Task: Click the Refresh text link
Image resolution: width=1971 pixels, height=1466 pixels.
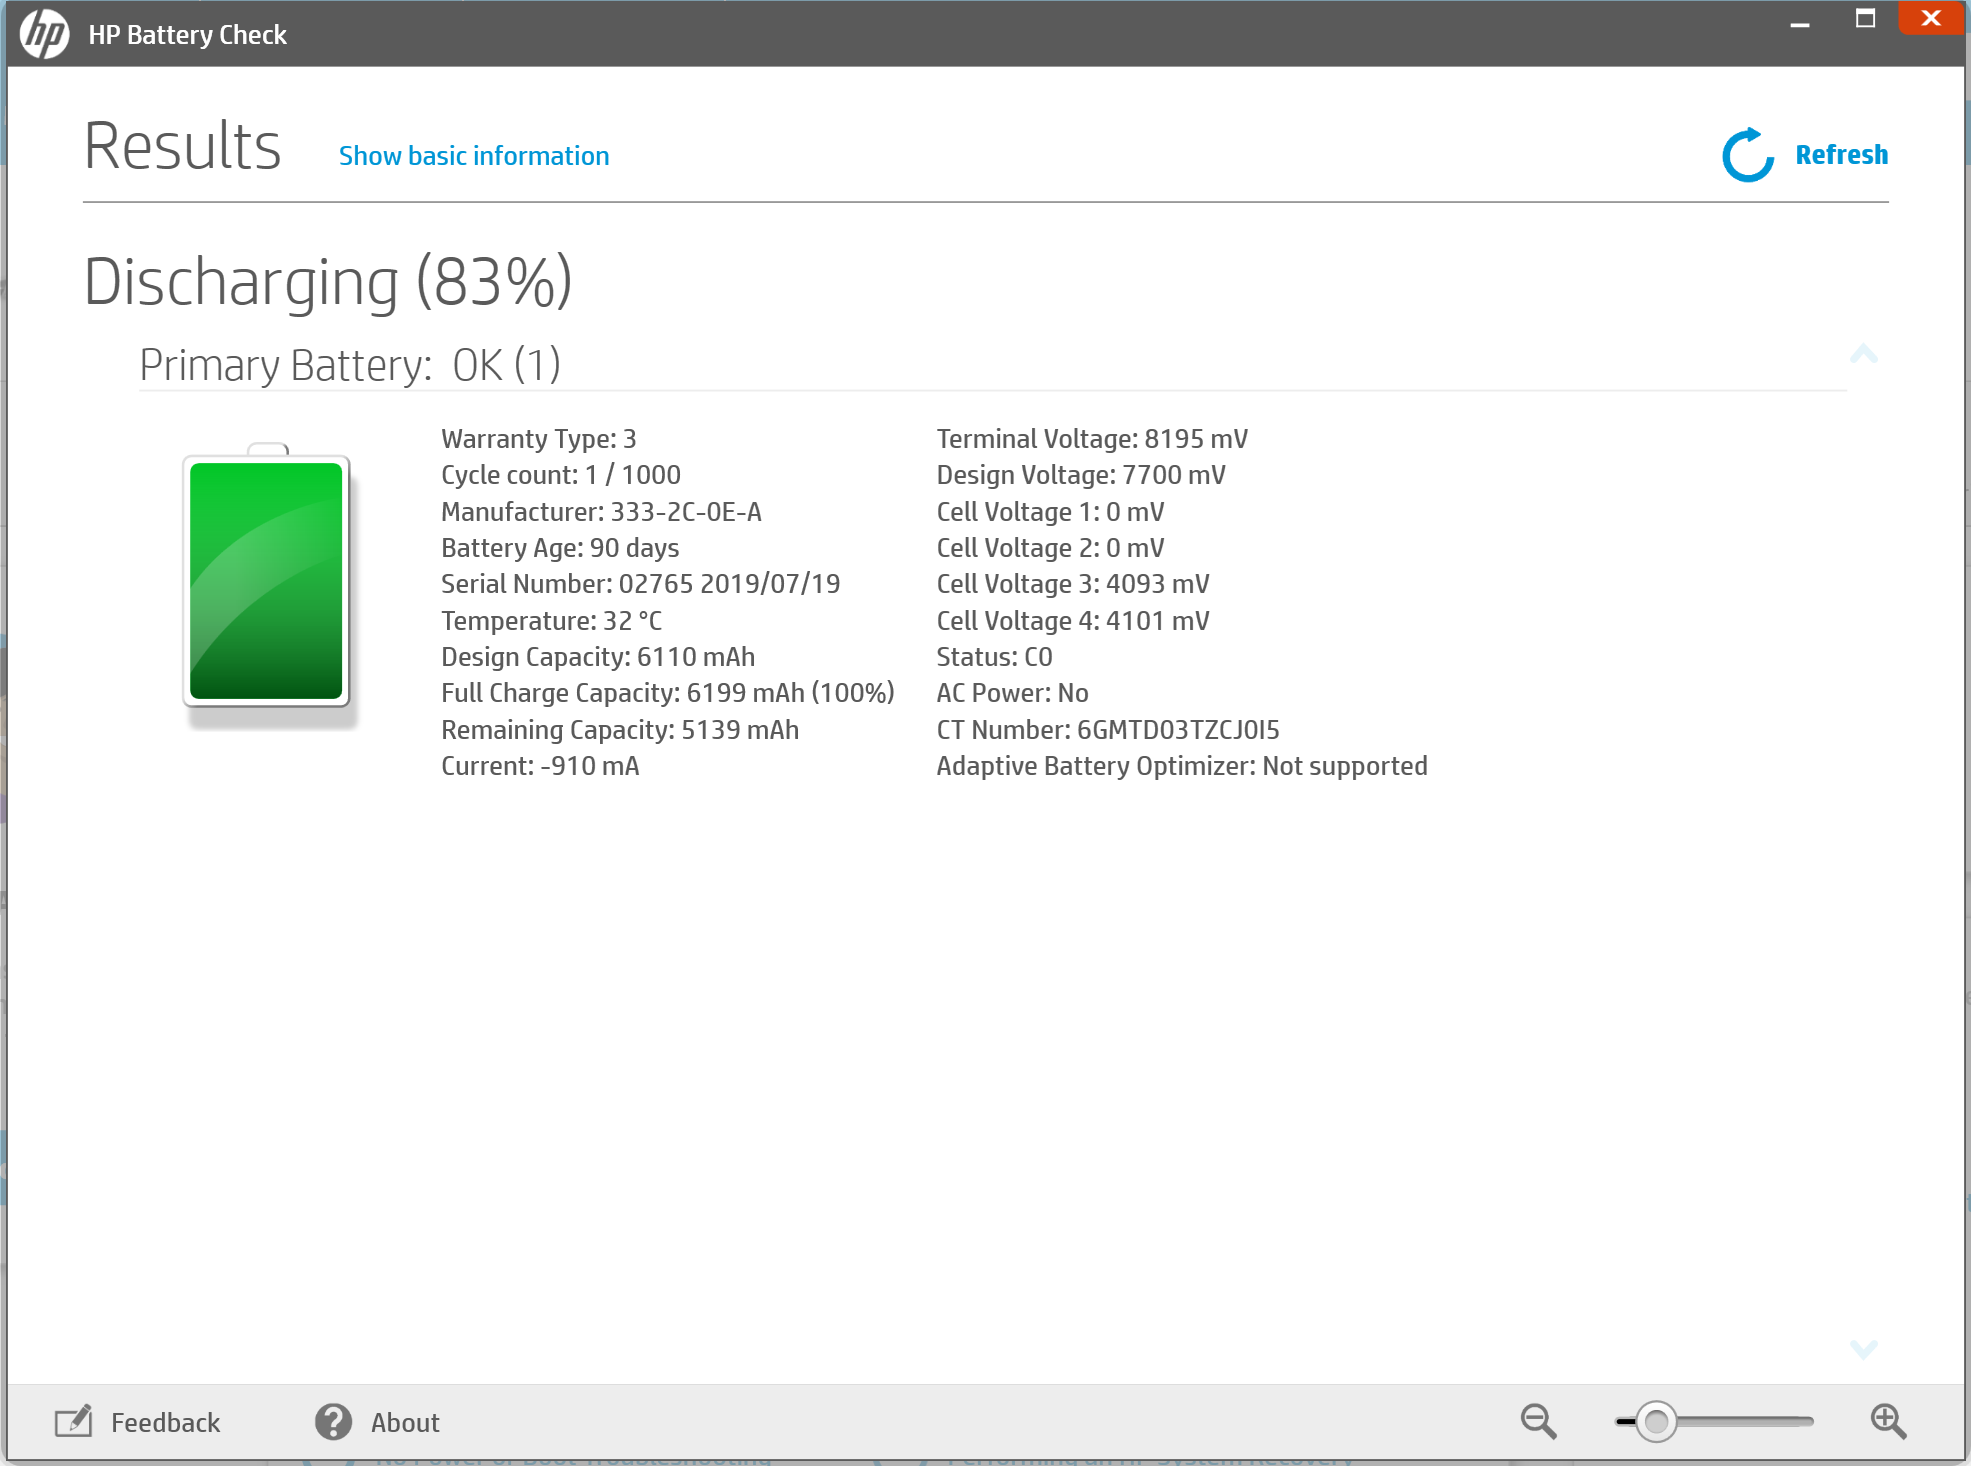Action: [1841, 155]
